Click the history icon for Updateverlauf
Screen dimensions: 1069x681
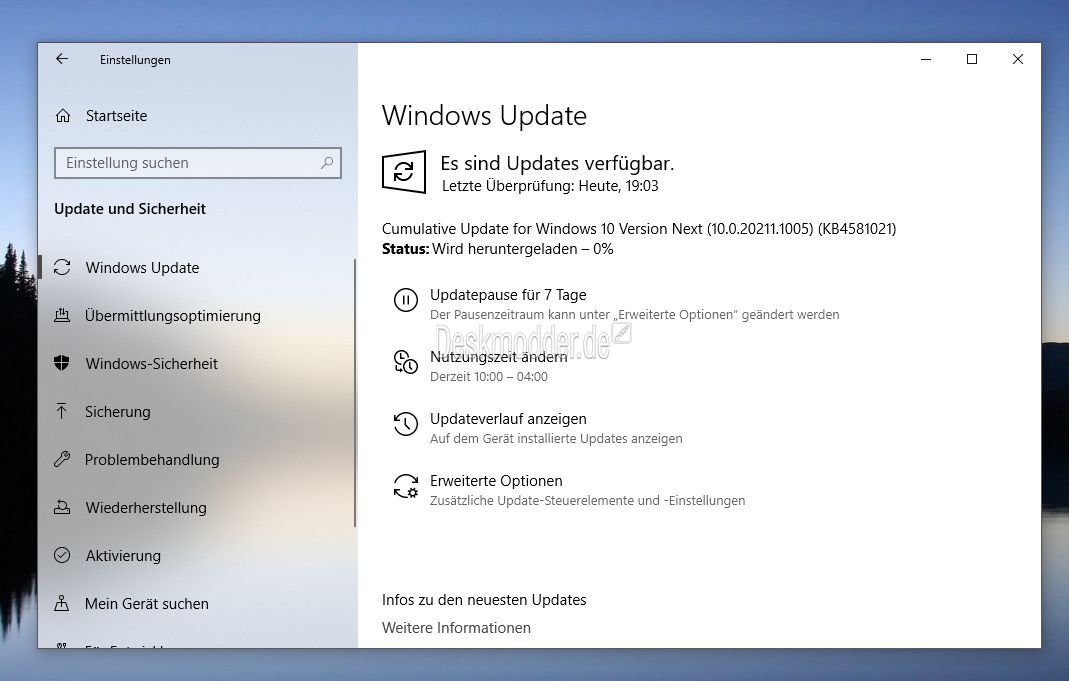coord(406,424)
